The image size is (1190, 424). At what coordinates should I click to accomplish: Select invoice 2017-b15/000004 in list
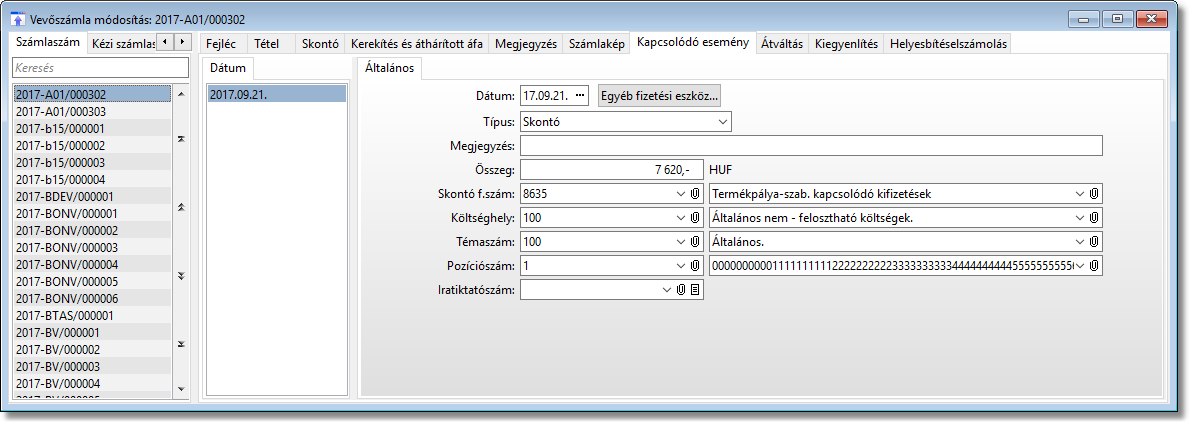pyautogui.click(x=91, y=180)
